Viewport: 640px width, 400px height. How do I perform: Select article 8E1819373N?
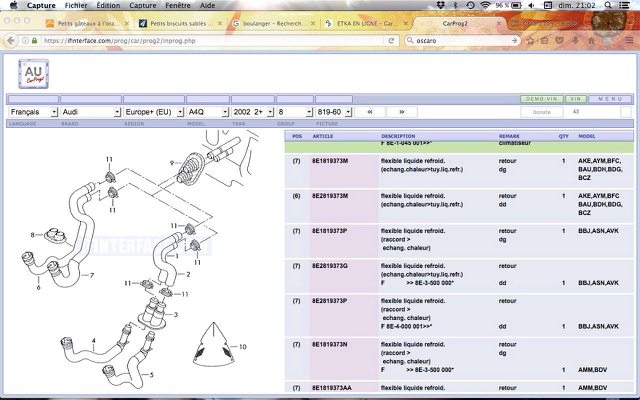tap(330, 344)
